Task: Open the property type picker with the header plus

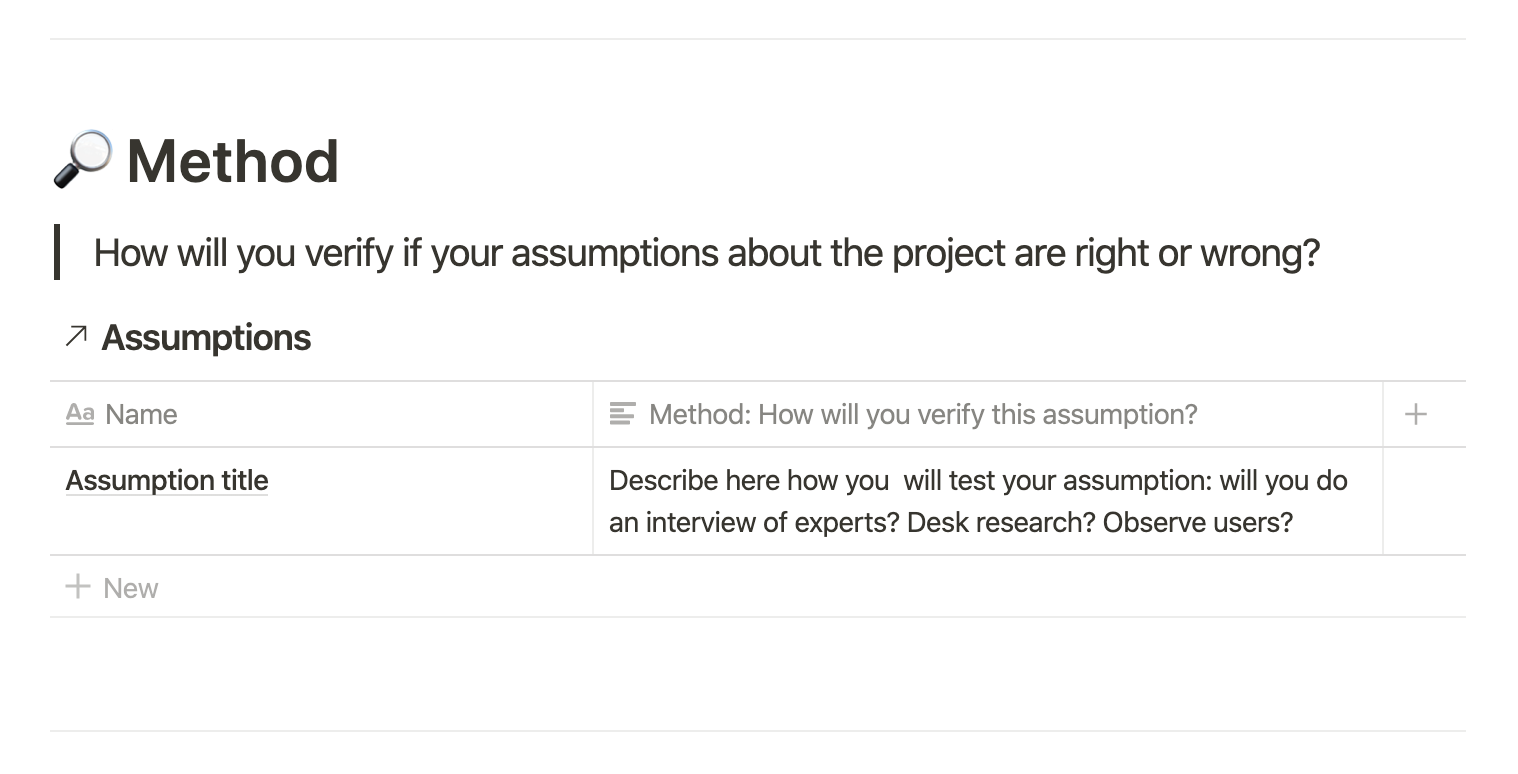Action: pyautogui.click(x=1417, y=413)
